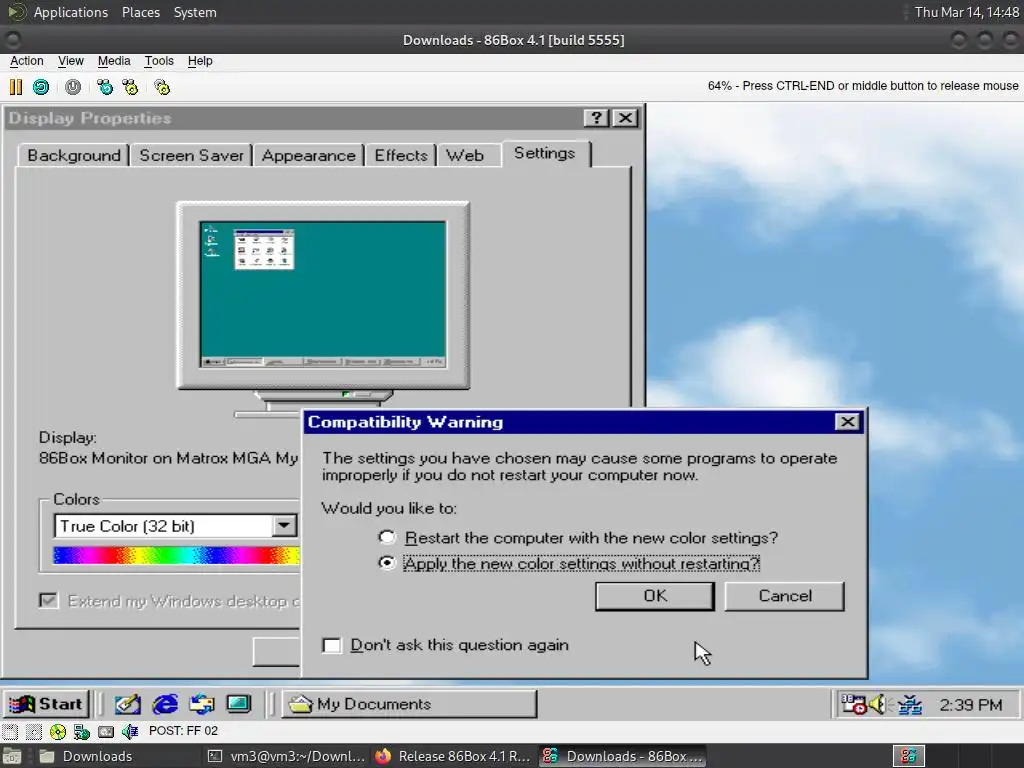The image size is (1024, 768).
Task: Open 86Box settings via the wrench gear icon
Action: click(x=162, y=87)
